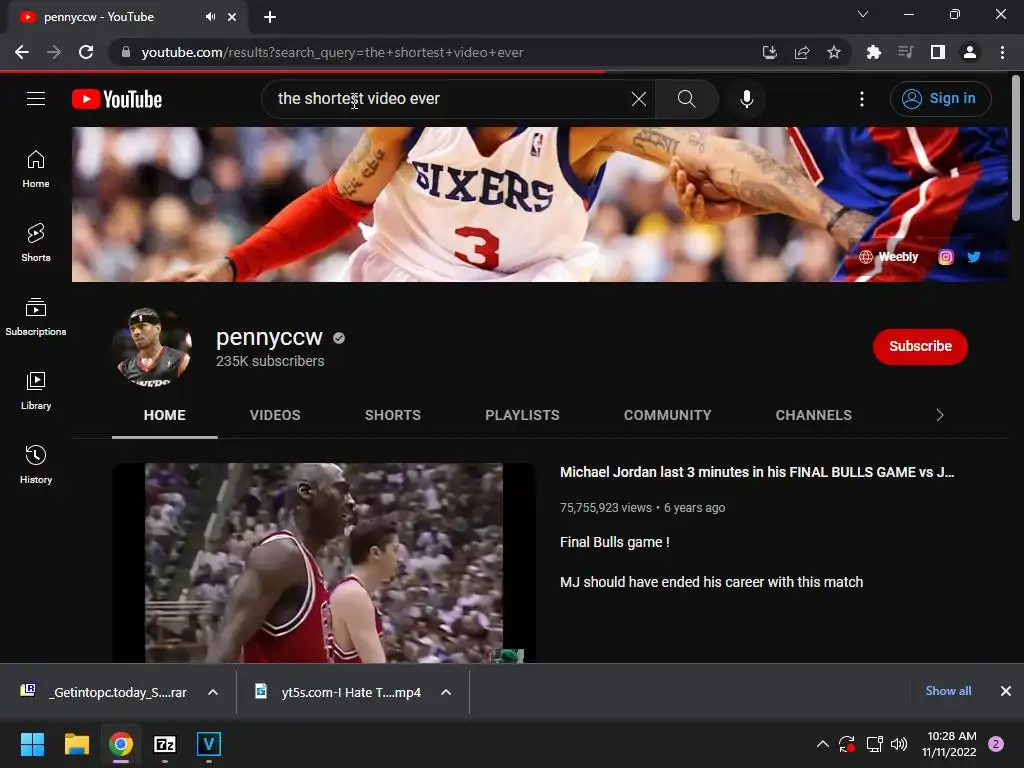The height and width of the screenshot is (768, 1024).
Task: Open the YouTube settings three-dot menu
Action: pyautogui.click(x=862, y=99)
